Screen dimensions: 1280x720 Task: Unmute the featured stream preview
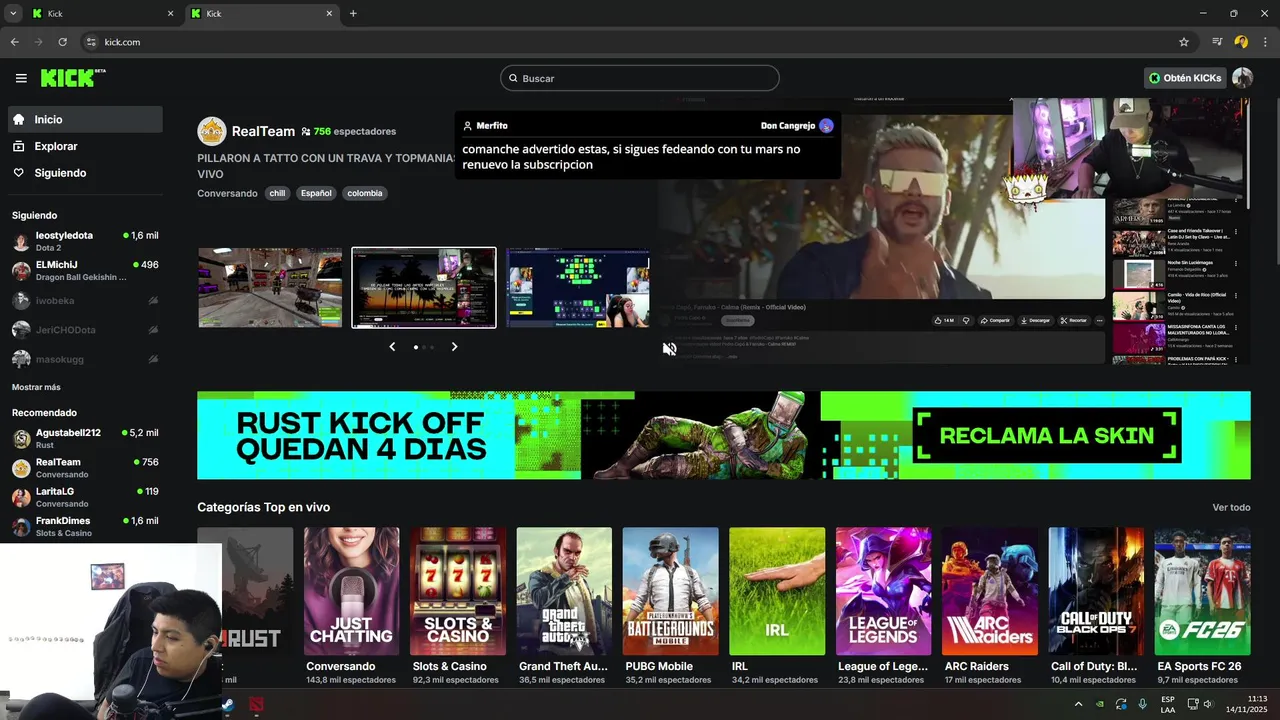tap(669, 349)
